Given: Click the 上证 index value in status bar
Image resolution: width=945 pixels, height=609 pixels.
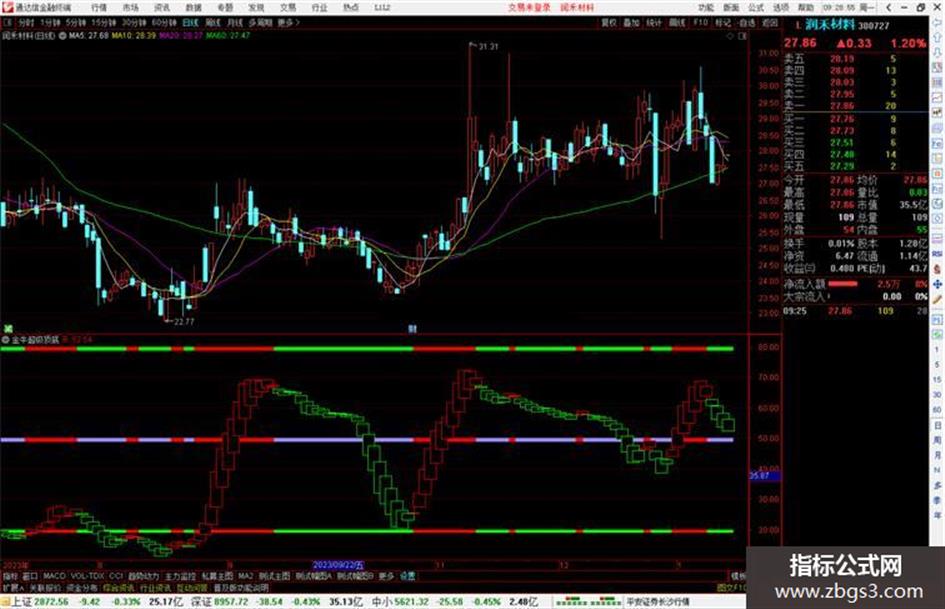Looking at the screenshot, I should (51, 602).
